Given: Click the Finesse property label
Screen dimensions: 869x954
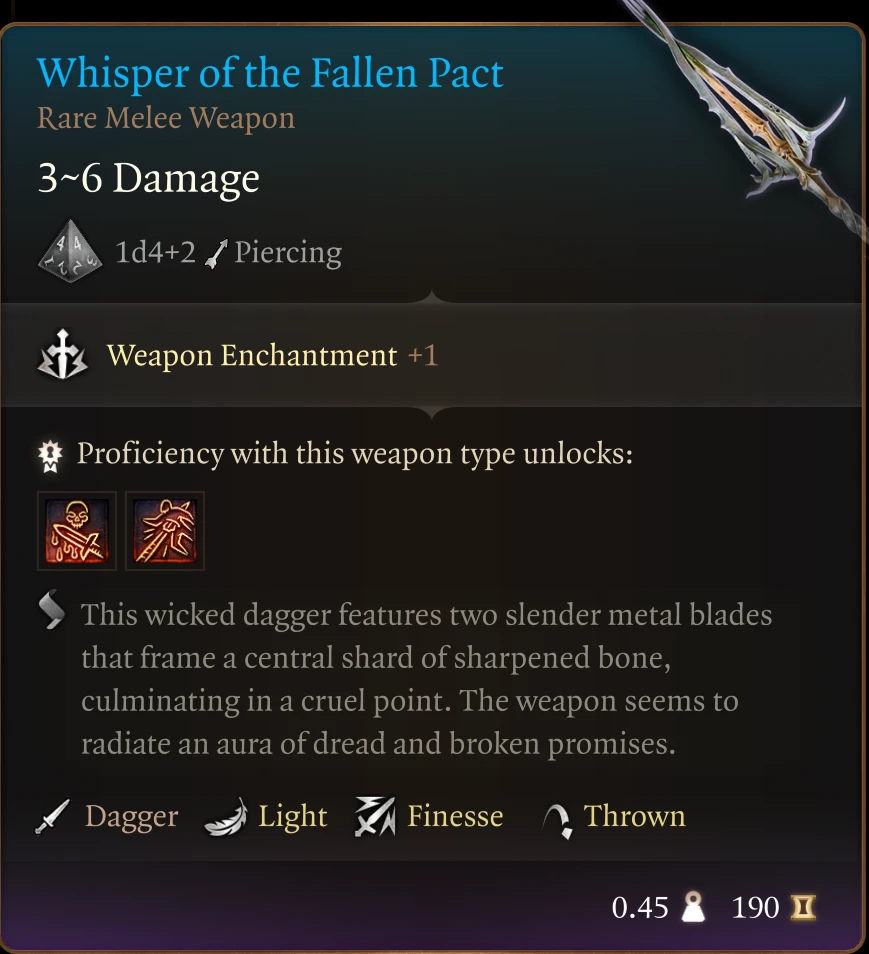Looking at the screenshot, I should [455, 816].
